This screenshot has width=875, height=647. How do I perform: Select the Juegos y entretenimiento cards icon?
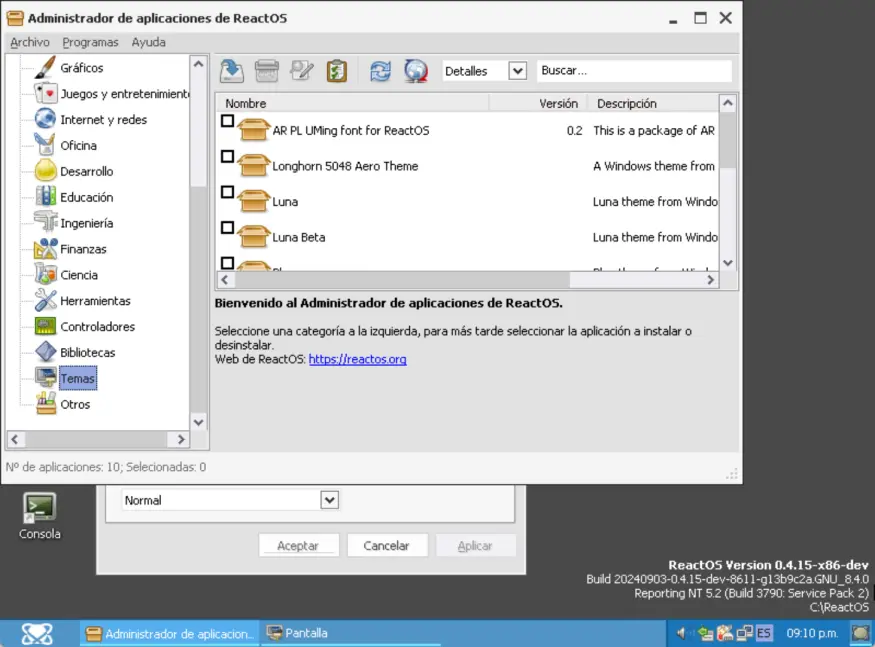(45, 94)
